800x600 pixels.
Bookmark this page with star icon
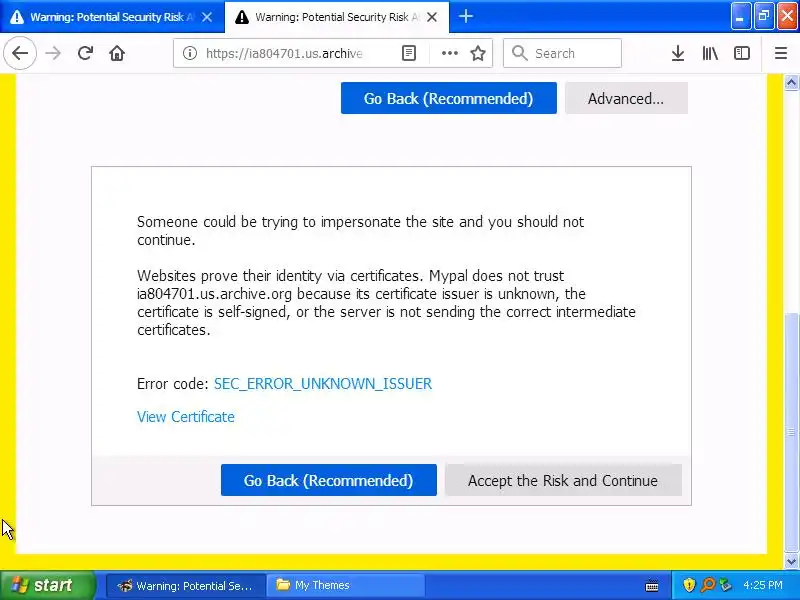click(x=478, y=53)
